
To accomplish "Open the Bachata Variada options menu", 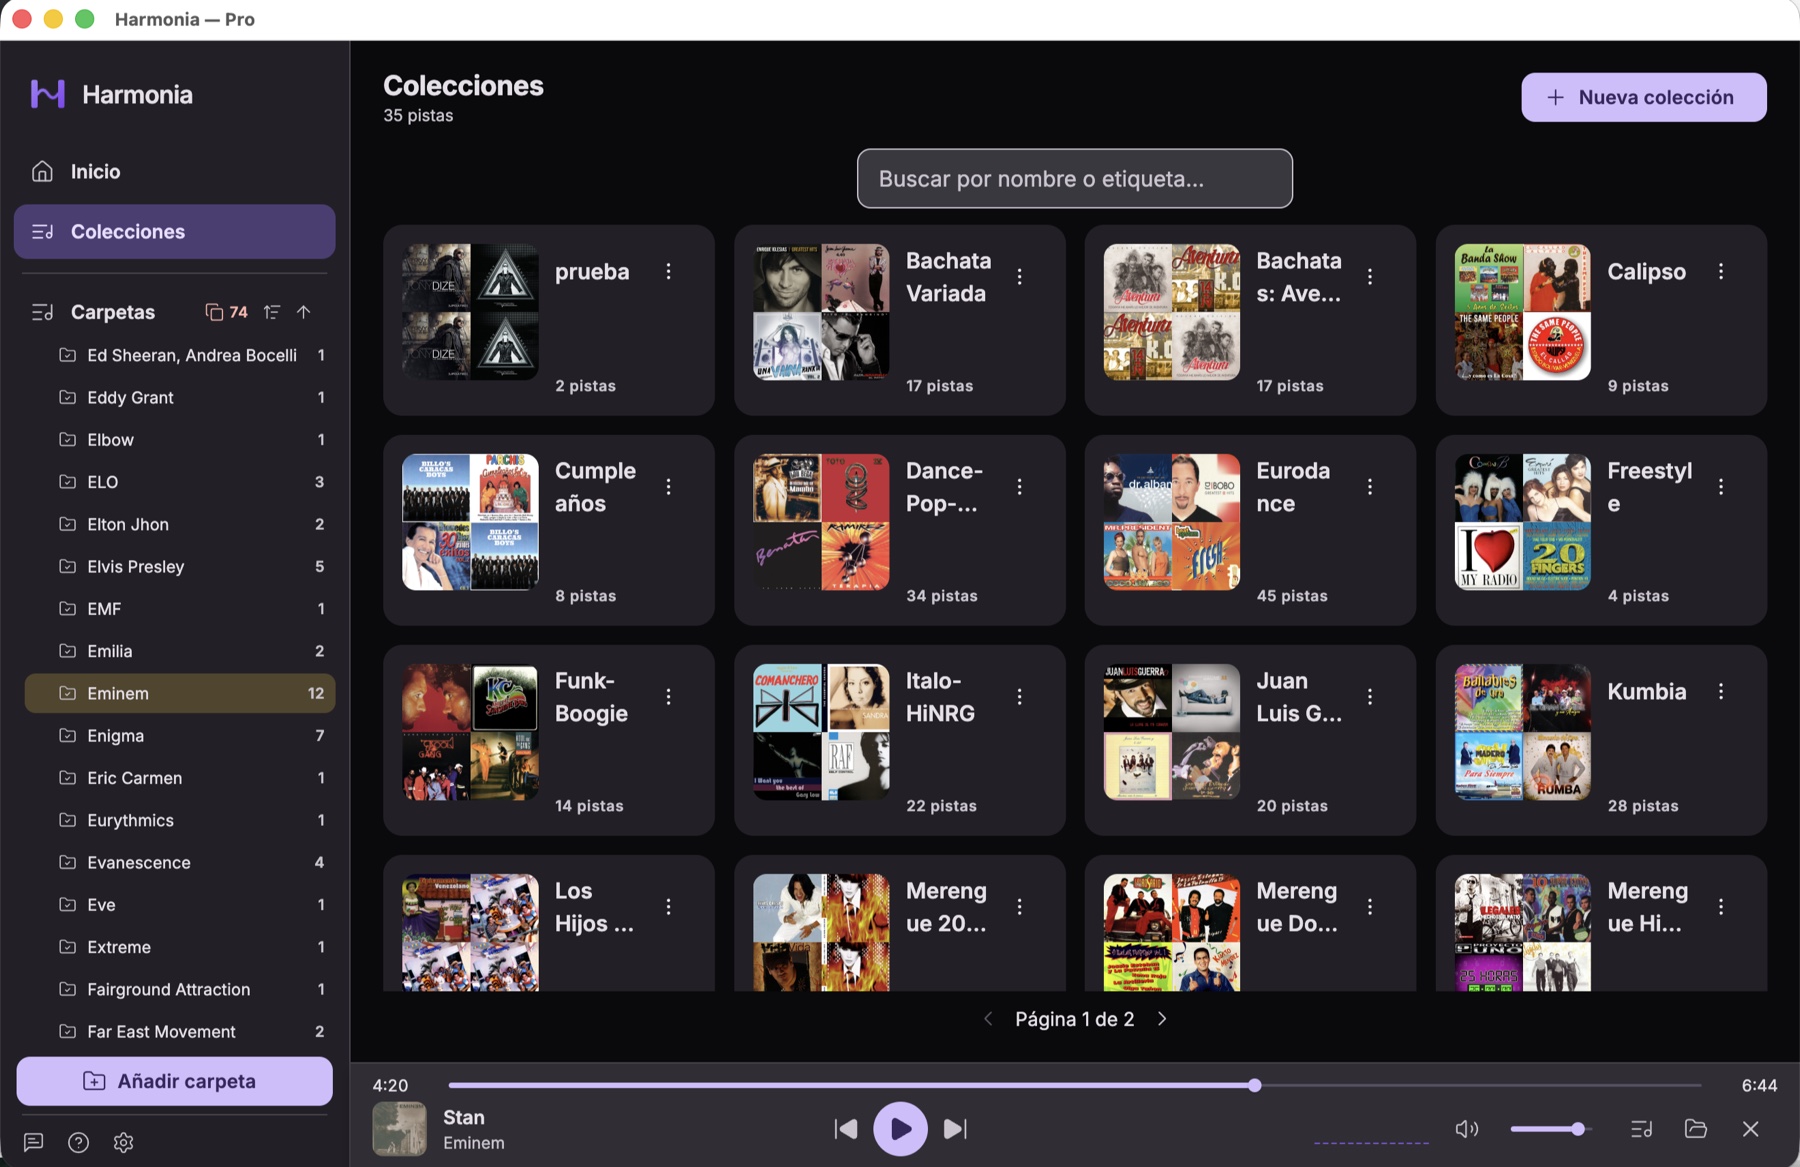I will click(1020, 276).
